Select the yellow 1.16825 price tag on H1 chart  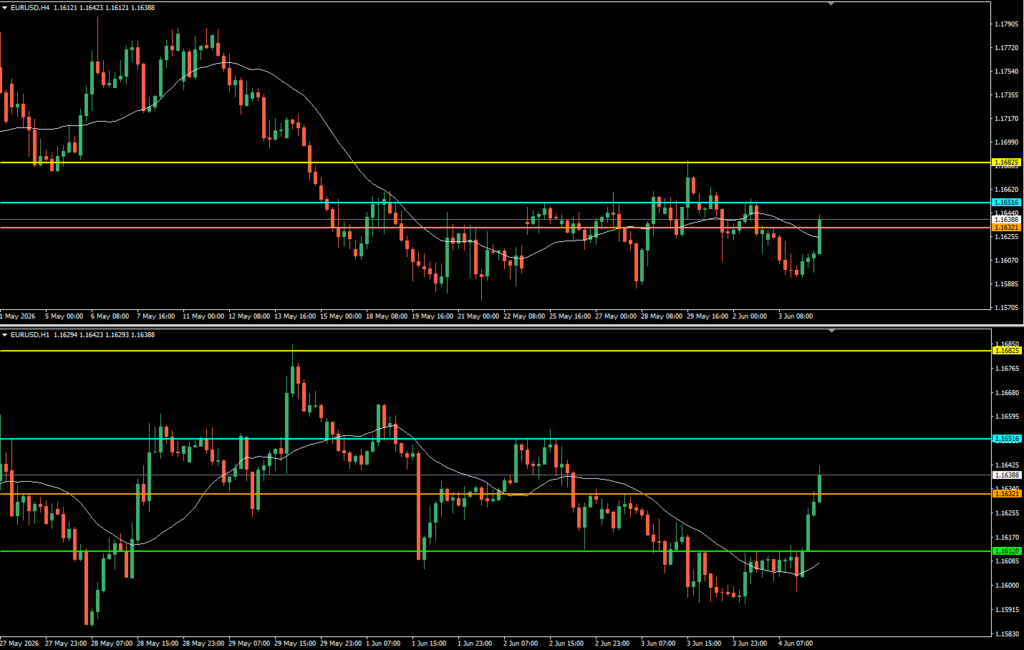coord(1006,351)
